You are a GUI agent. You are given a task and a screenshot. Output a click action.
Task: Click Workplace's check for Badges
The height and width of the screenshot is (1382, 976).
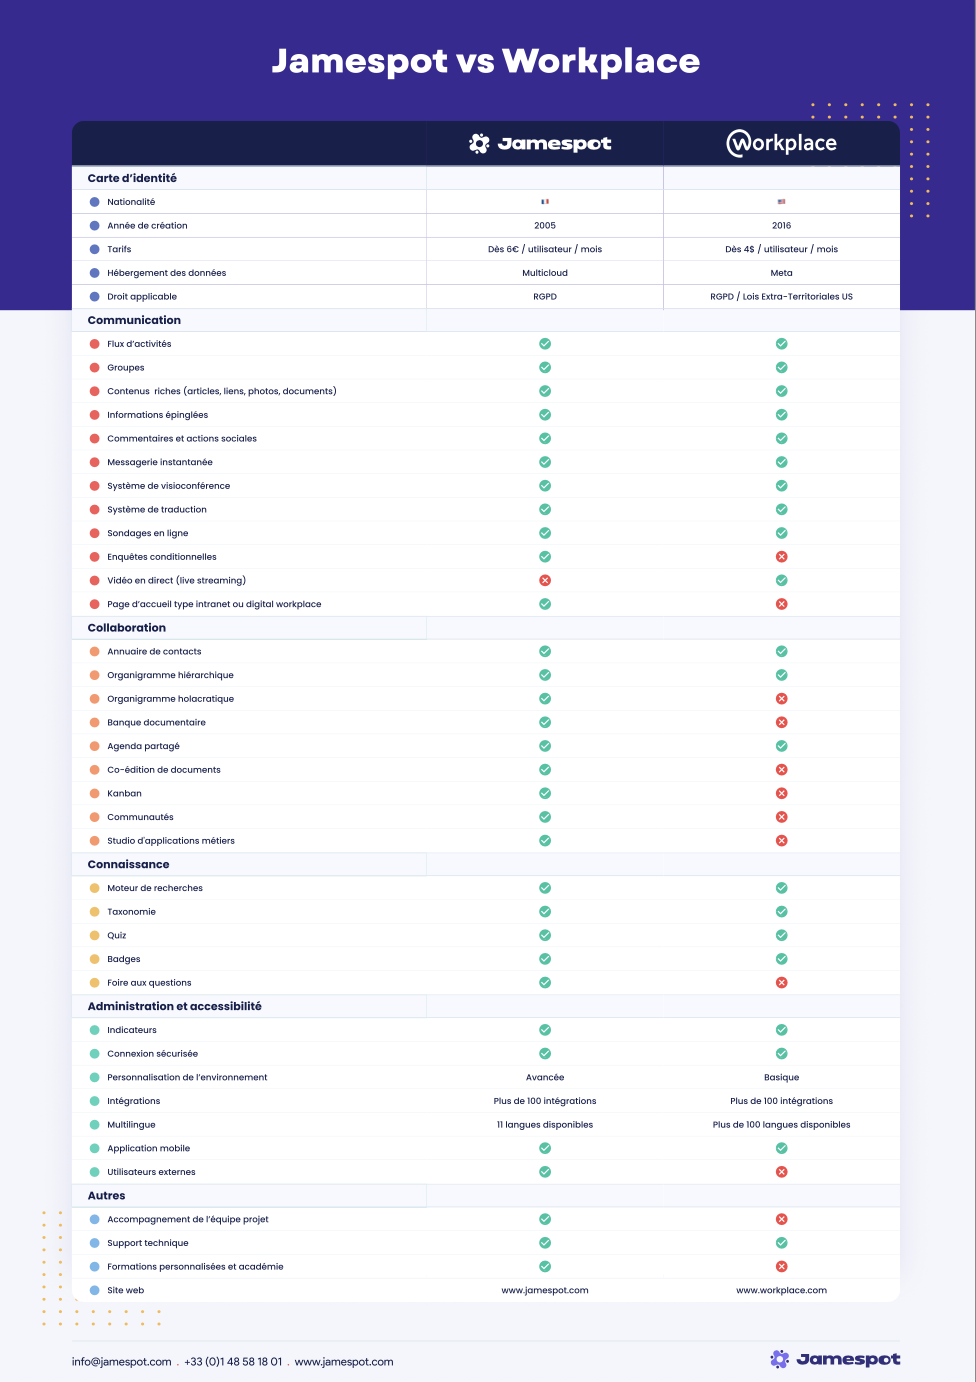coord(782,959)
